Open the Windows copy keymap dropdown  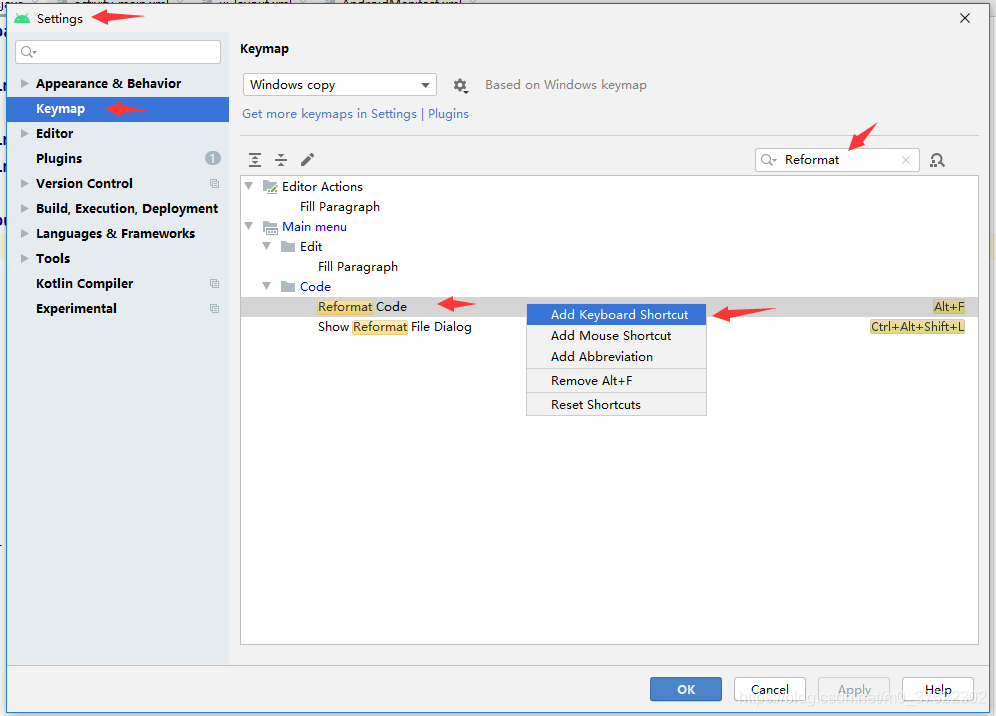click(339, 85)
